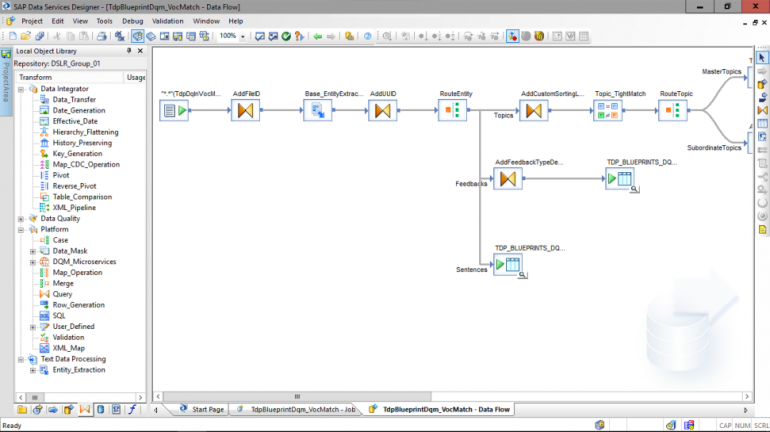Image resolution: width=770 pixels, height=432 pixels.
Task: Click the AddCustomSortingL query node
Action: pyautogui.click(x=534, y=110)
